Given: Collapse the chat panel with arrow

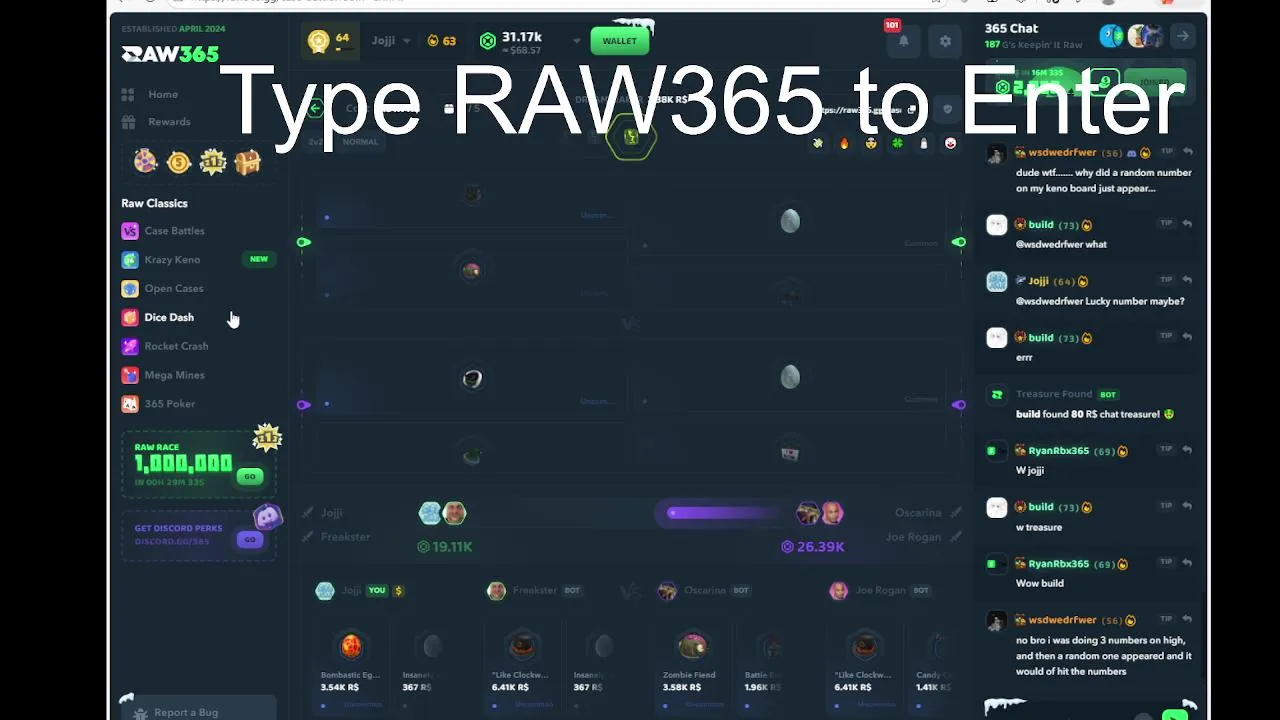Looking at the screenshot, I should (x=1182, y=36).
